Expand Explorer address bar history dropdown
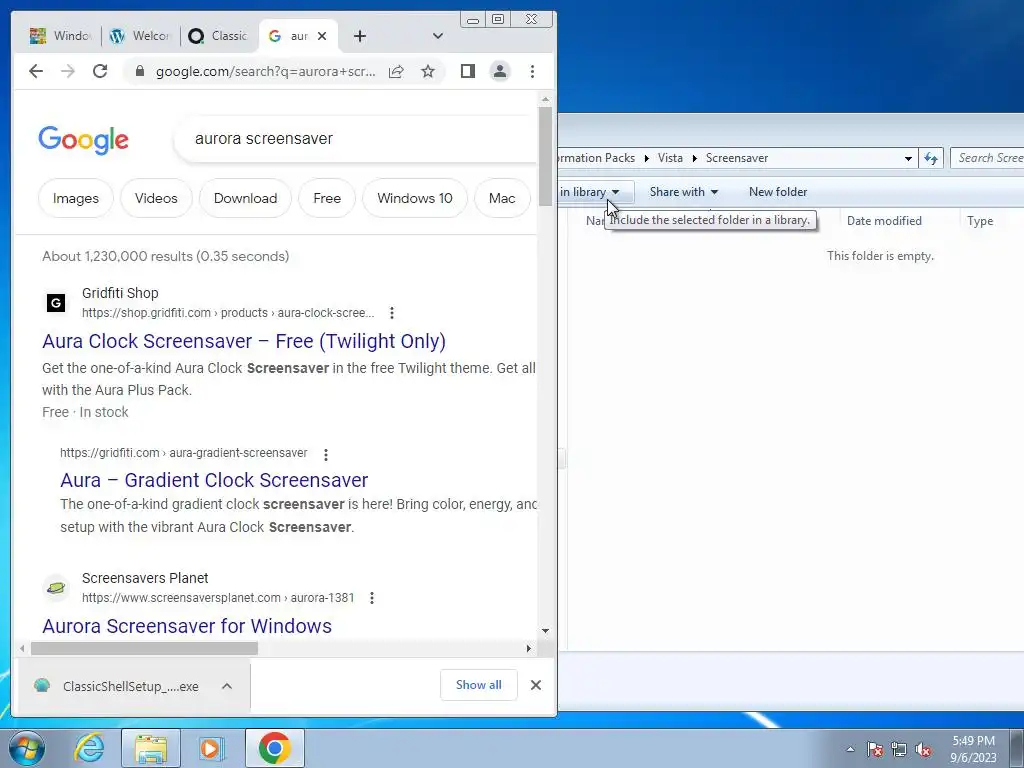1024x768 pixels. tap(908, 158)
